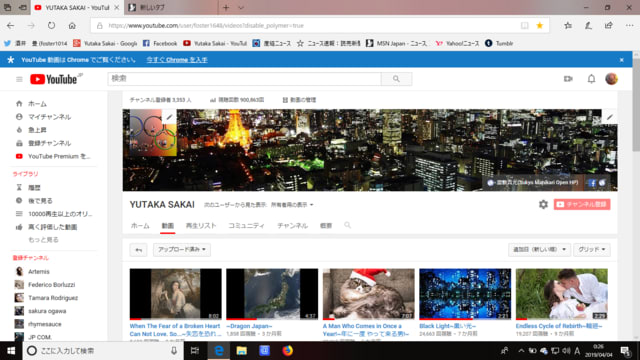The image size is (640, 360).
Task: Click the search magnifier button
Action: (396, 79)
